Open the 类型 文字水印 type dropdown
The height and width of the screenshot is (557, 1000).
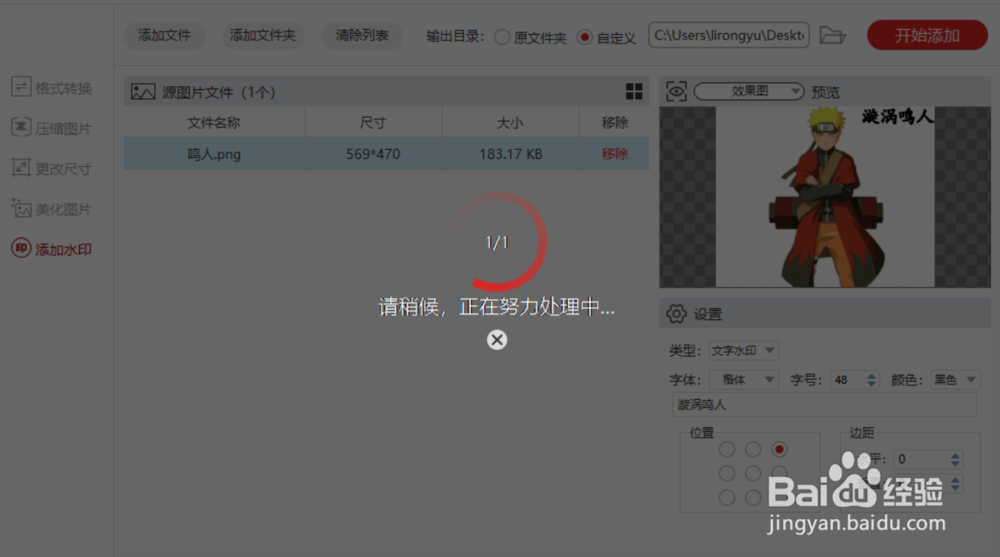tap(743, 350)
